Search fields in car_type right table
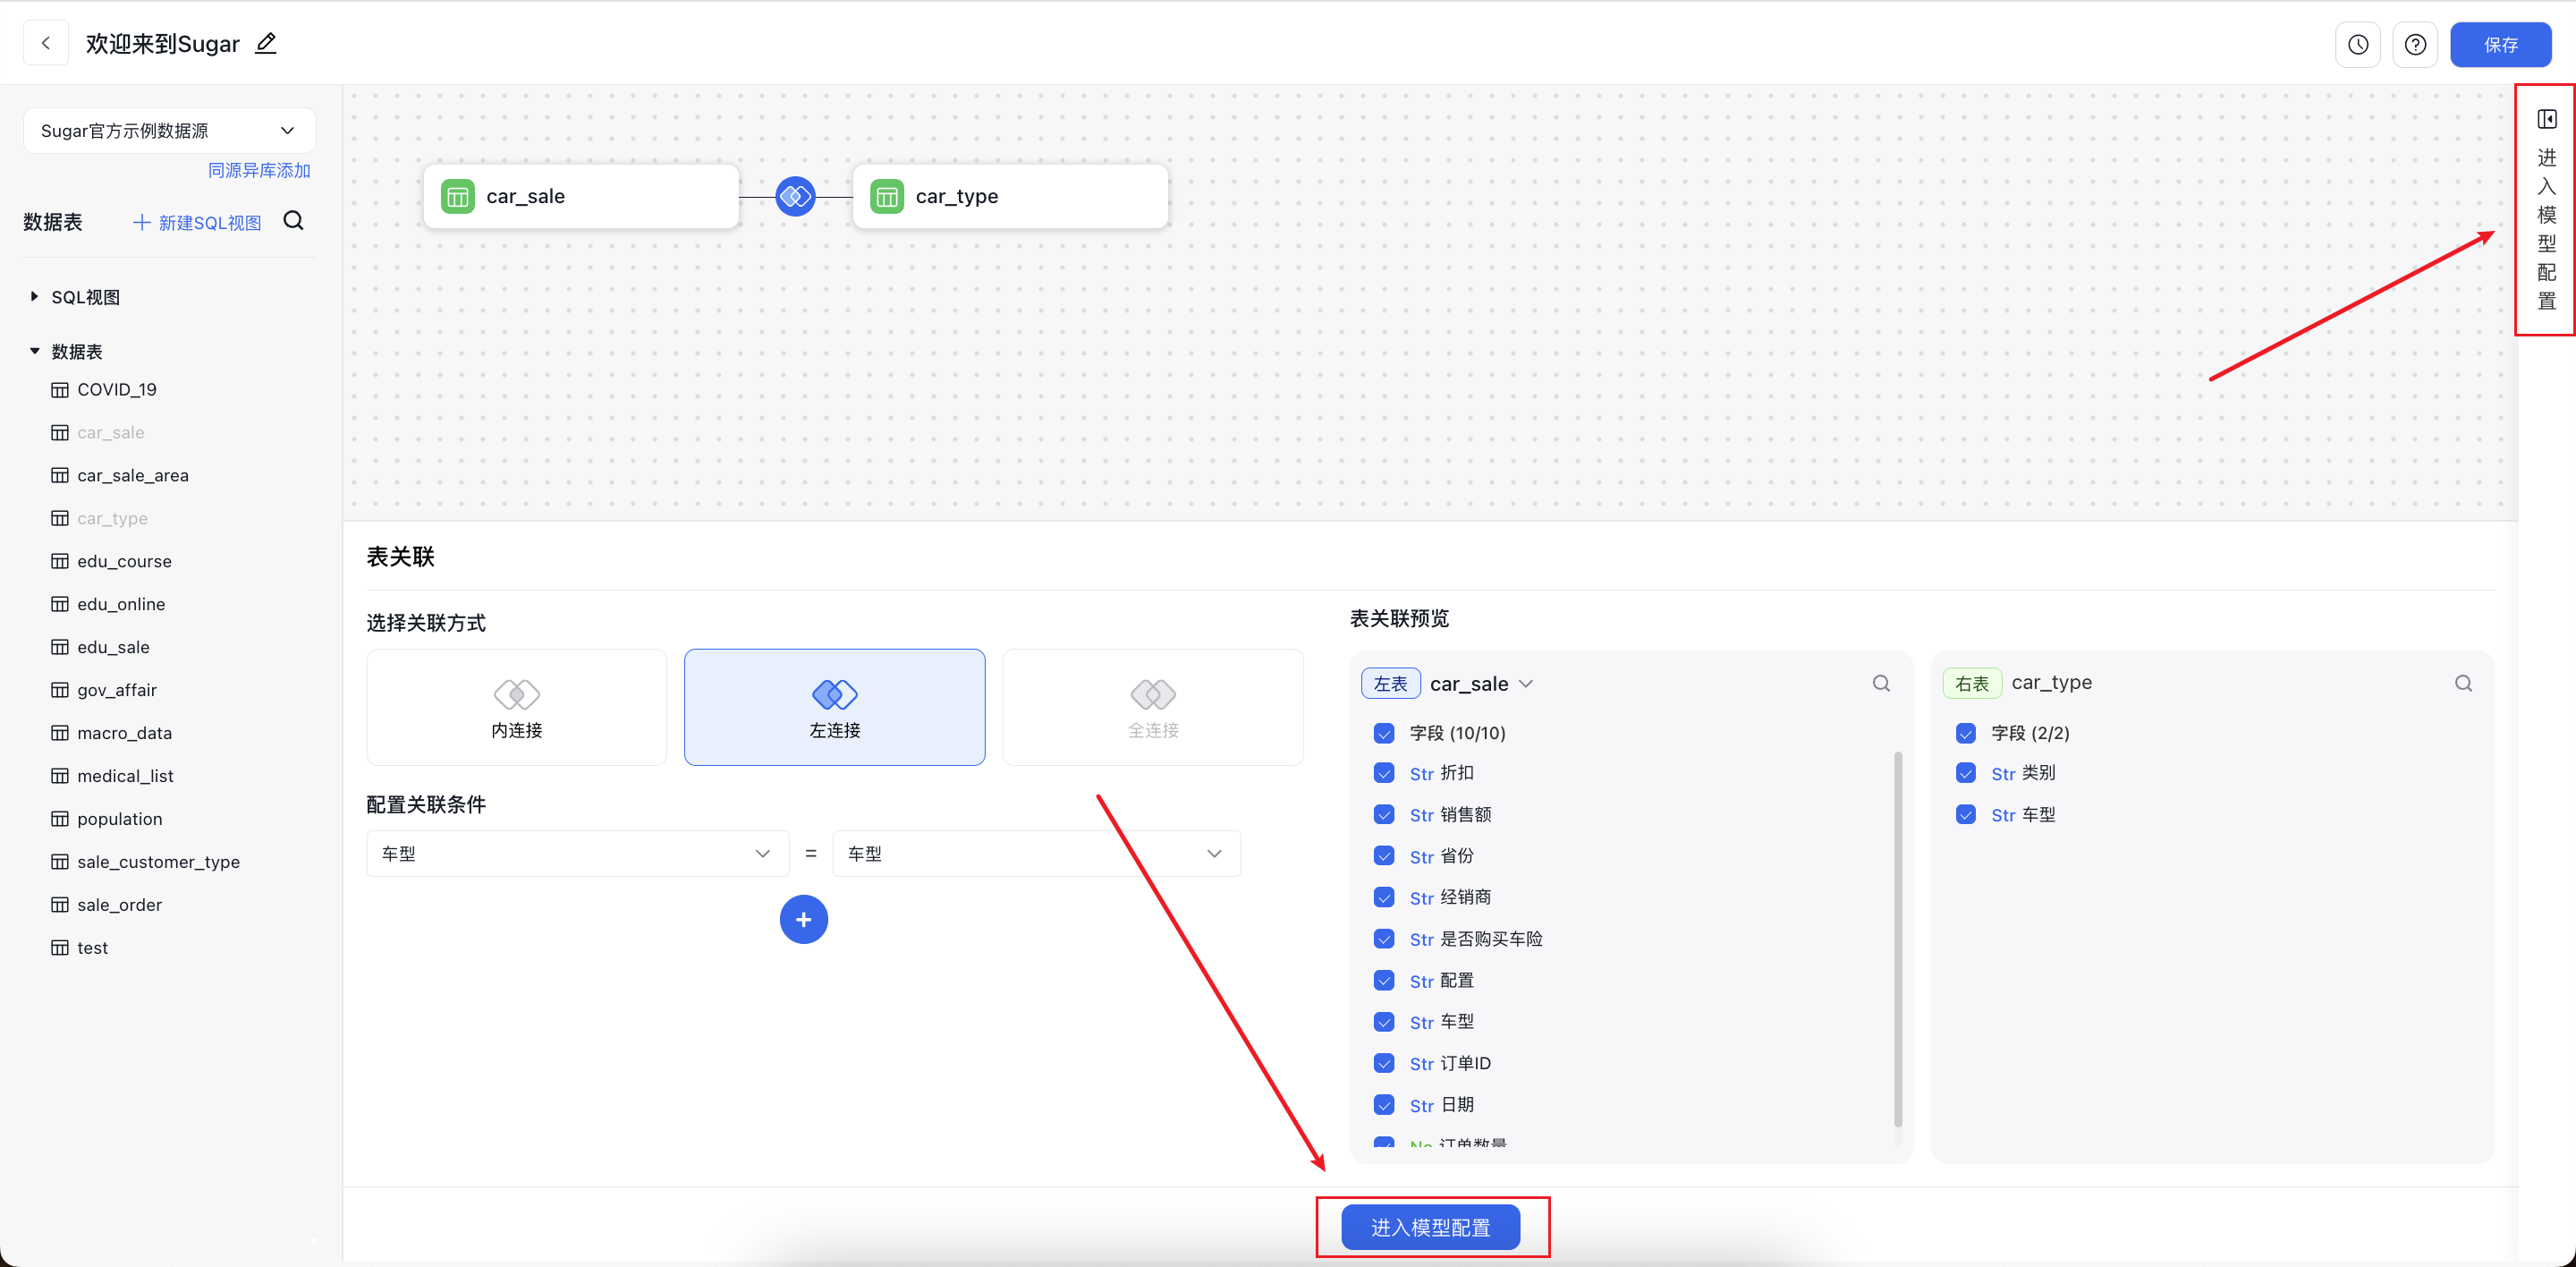Image resolution: width=2576 pixels, height=1267 pixels. [2463, 683]
